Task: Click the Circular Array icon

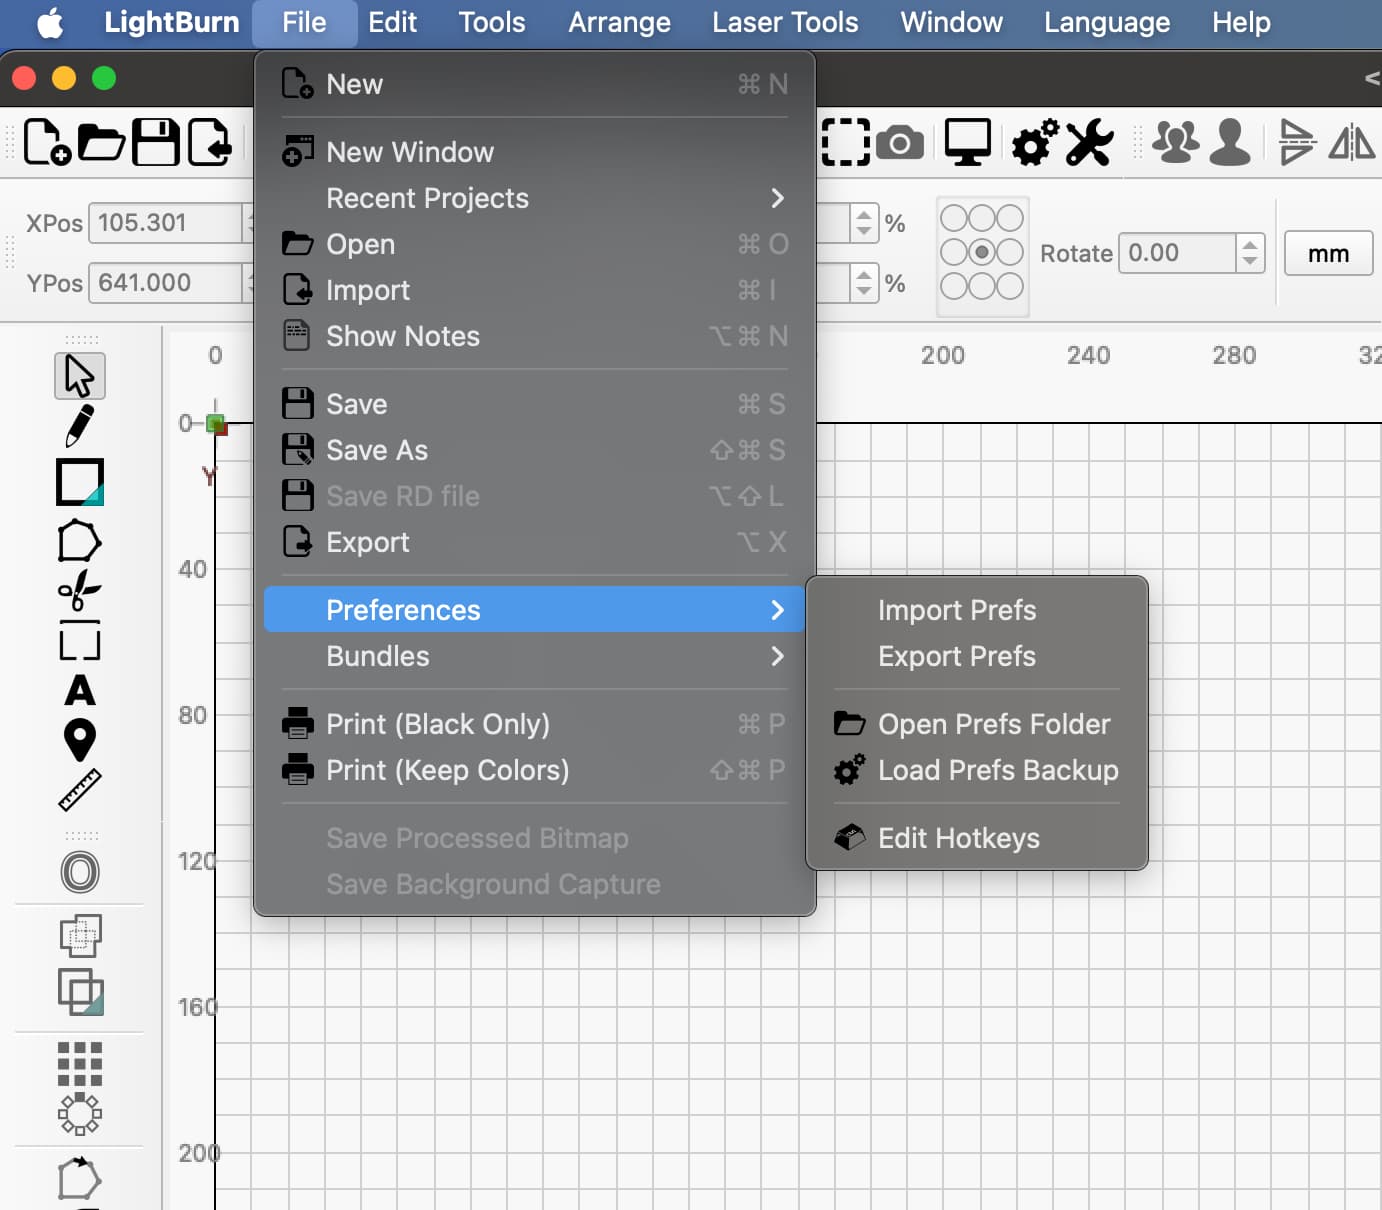Action: coord(80,1114)
